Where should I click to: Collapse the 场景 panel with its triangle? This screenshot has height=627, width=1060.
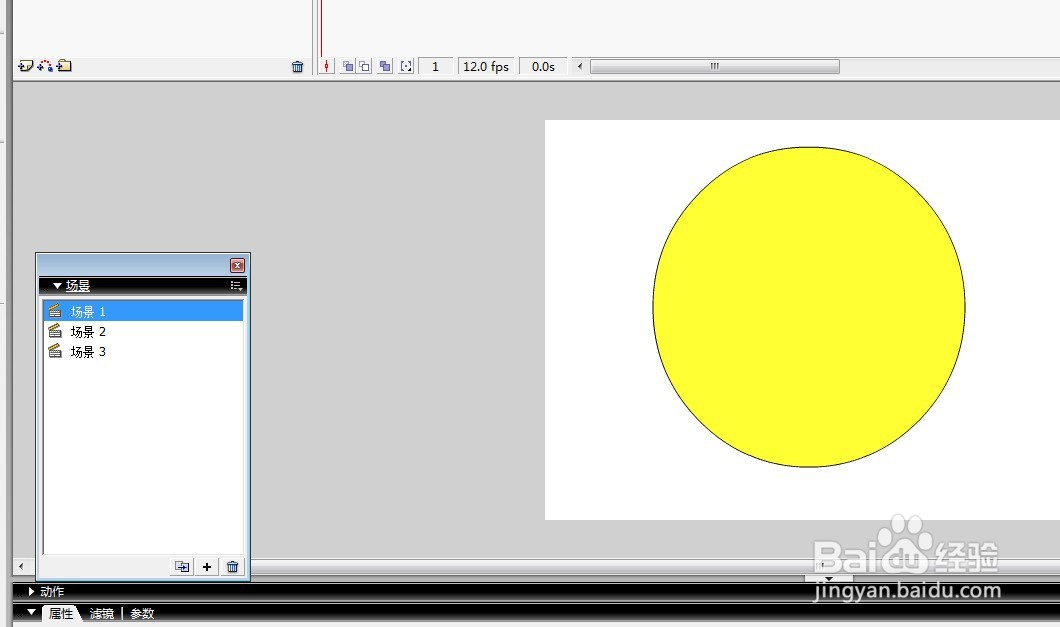tap(57, 285)
